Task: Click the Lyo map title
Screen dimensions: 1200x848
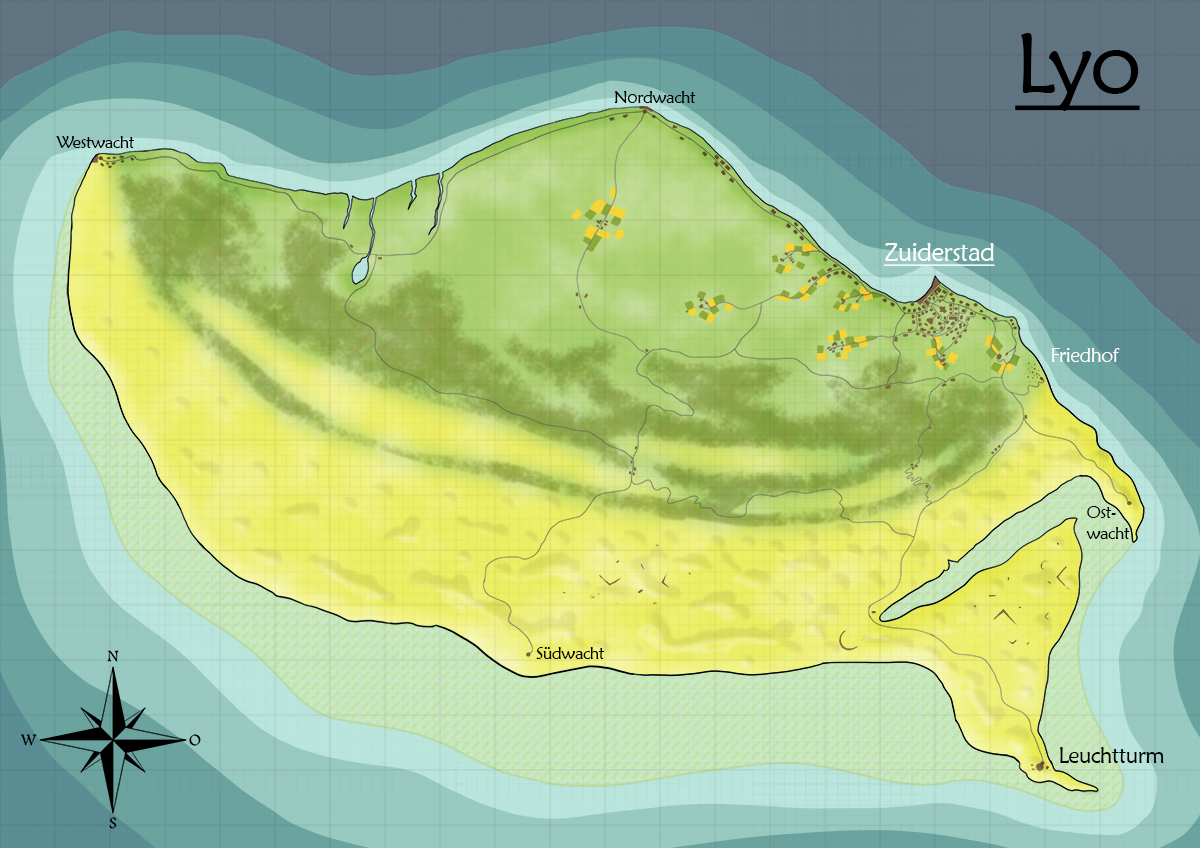Action: [x=1077, y=71]
